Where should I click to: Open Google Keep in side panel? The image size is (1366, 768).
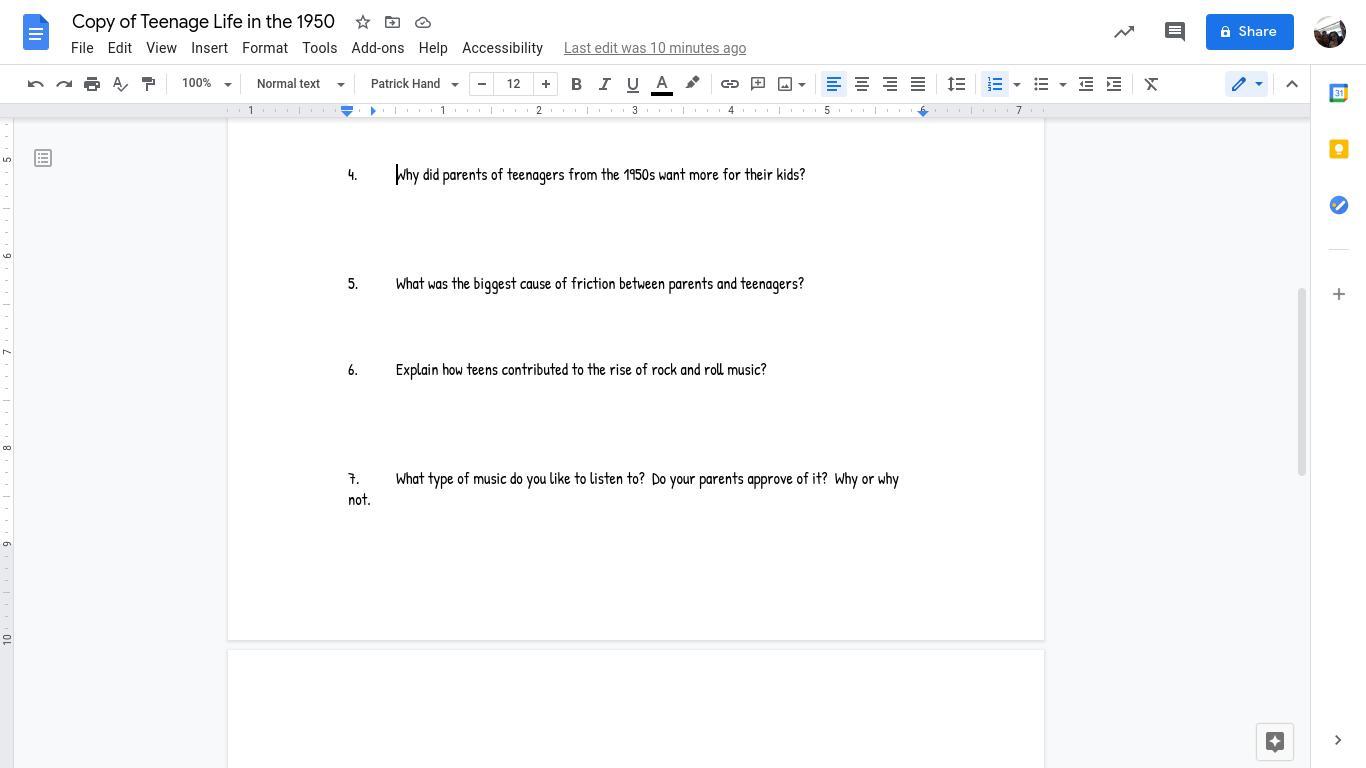tap(1338, 149)
